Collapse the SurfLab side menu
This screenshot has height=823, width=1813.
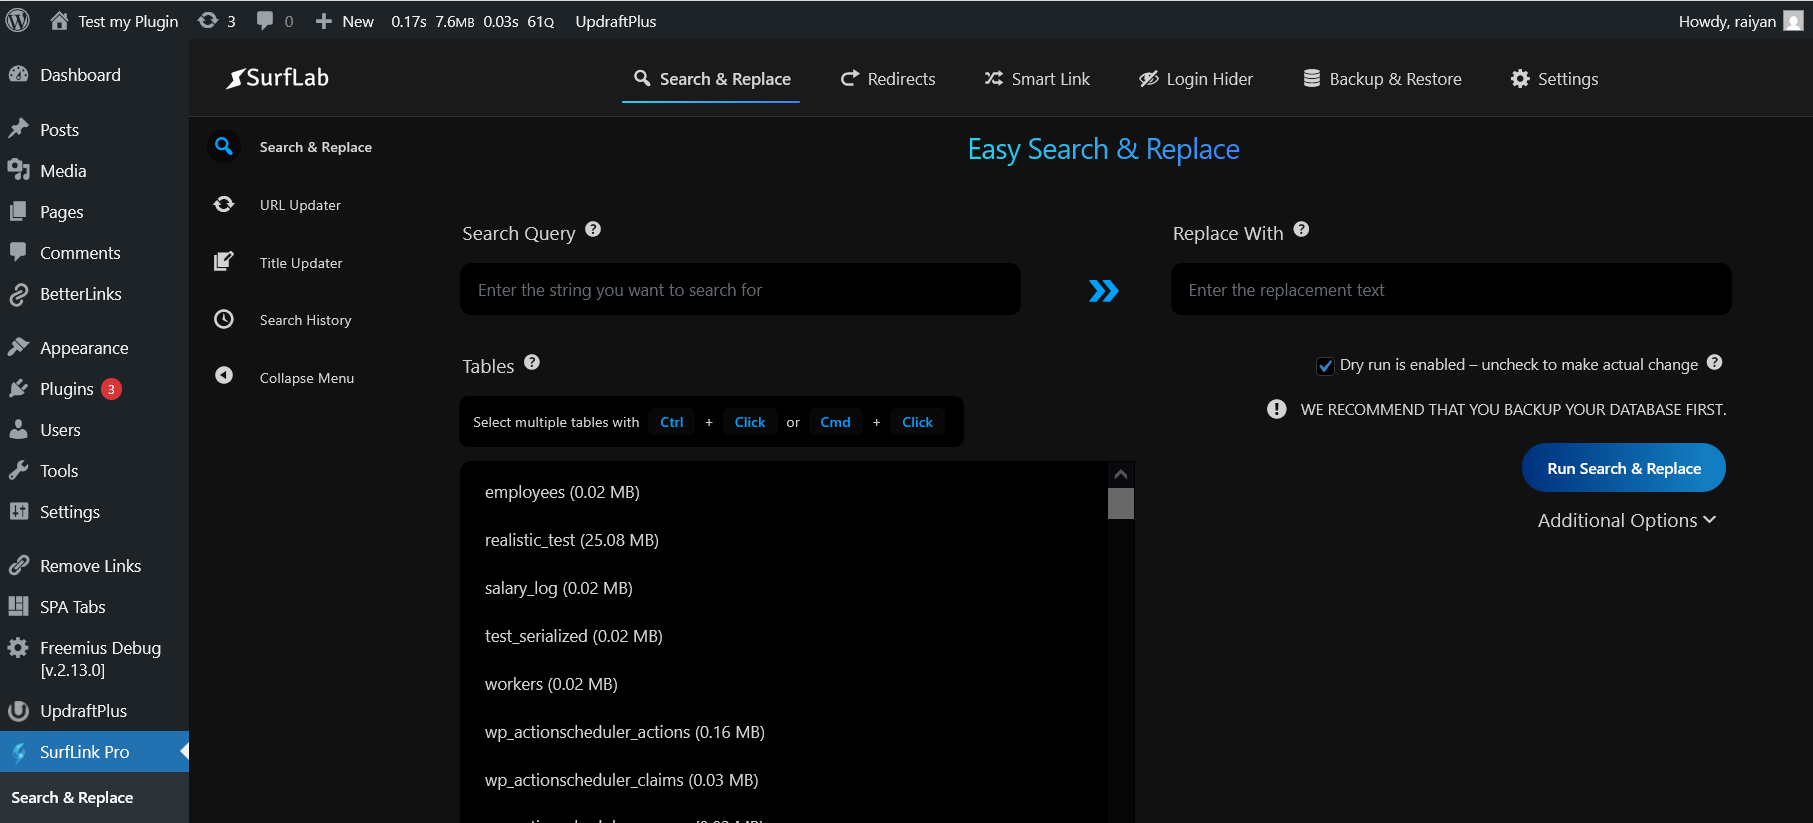(x=306, y=378)
